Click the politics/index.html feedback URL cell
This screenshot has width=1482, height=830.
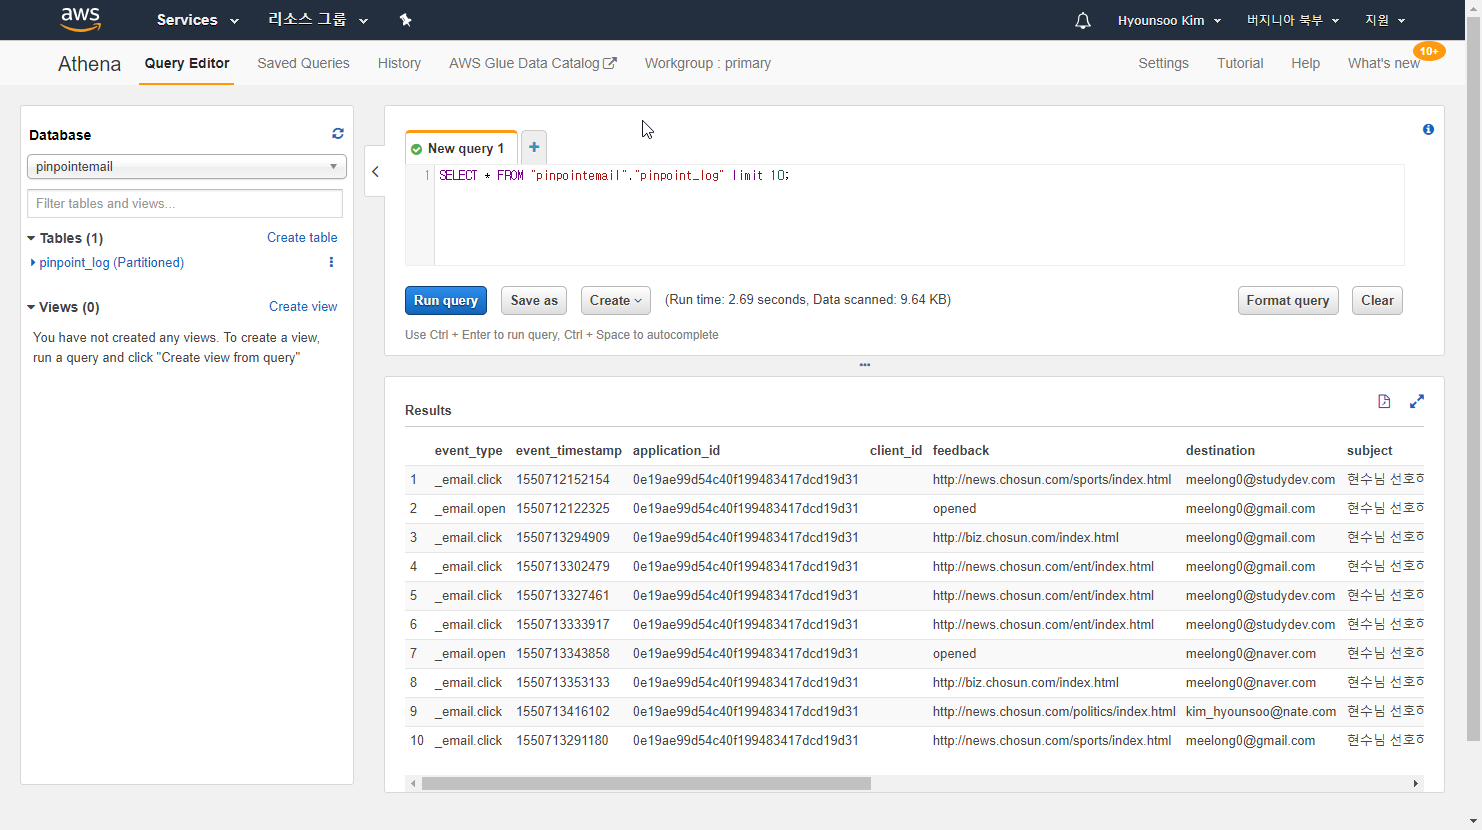[1054, 711]
